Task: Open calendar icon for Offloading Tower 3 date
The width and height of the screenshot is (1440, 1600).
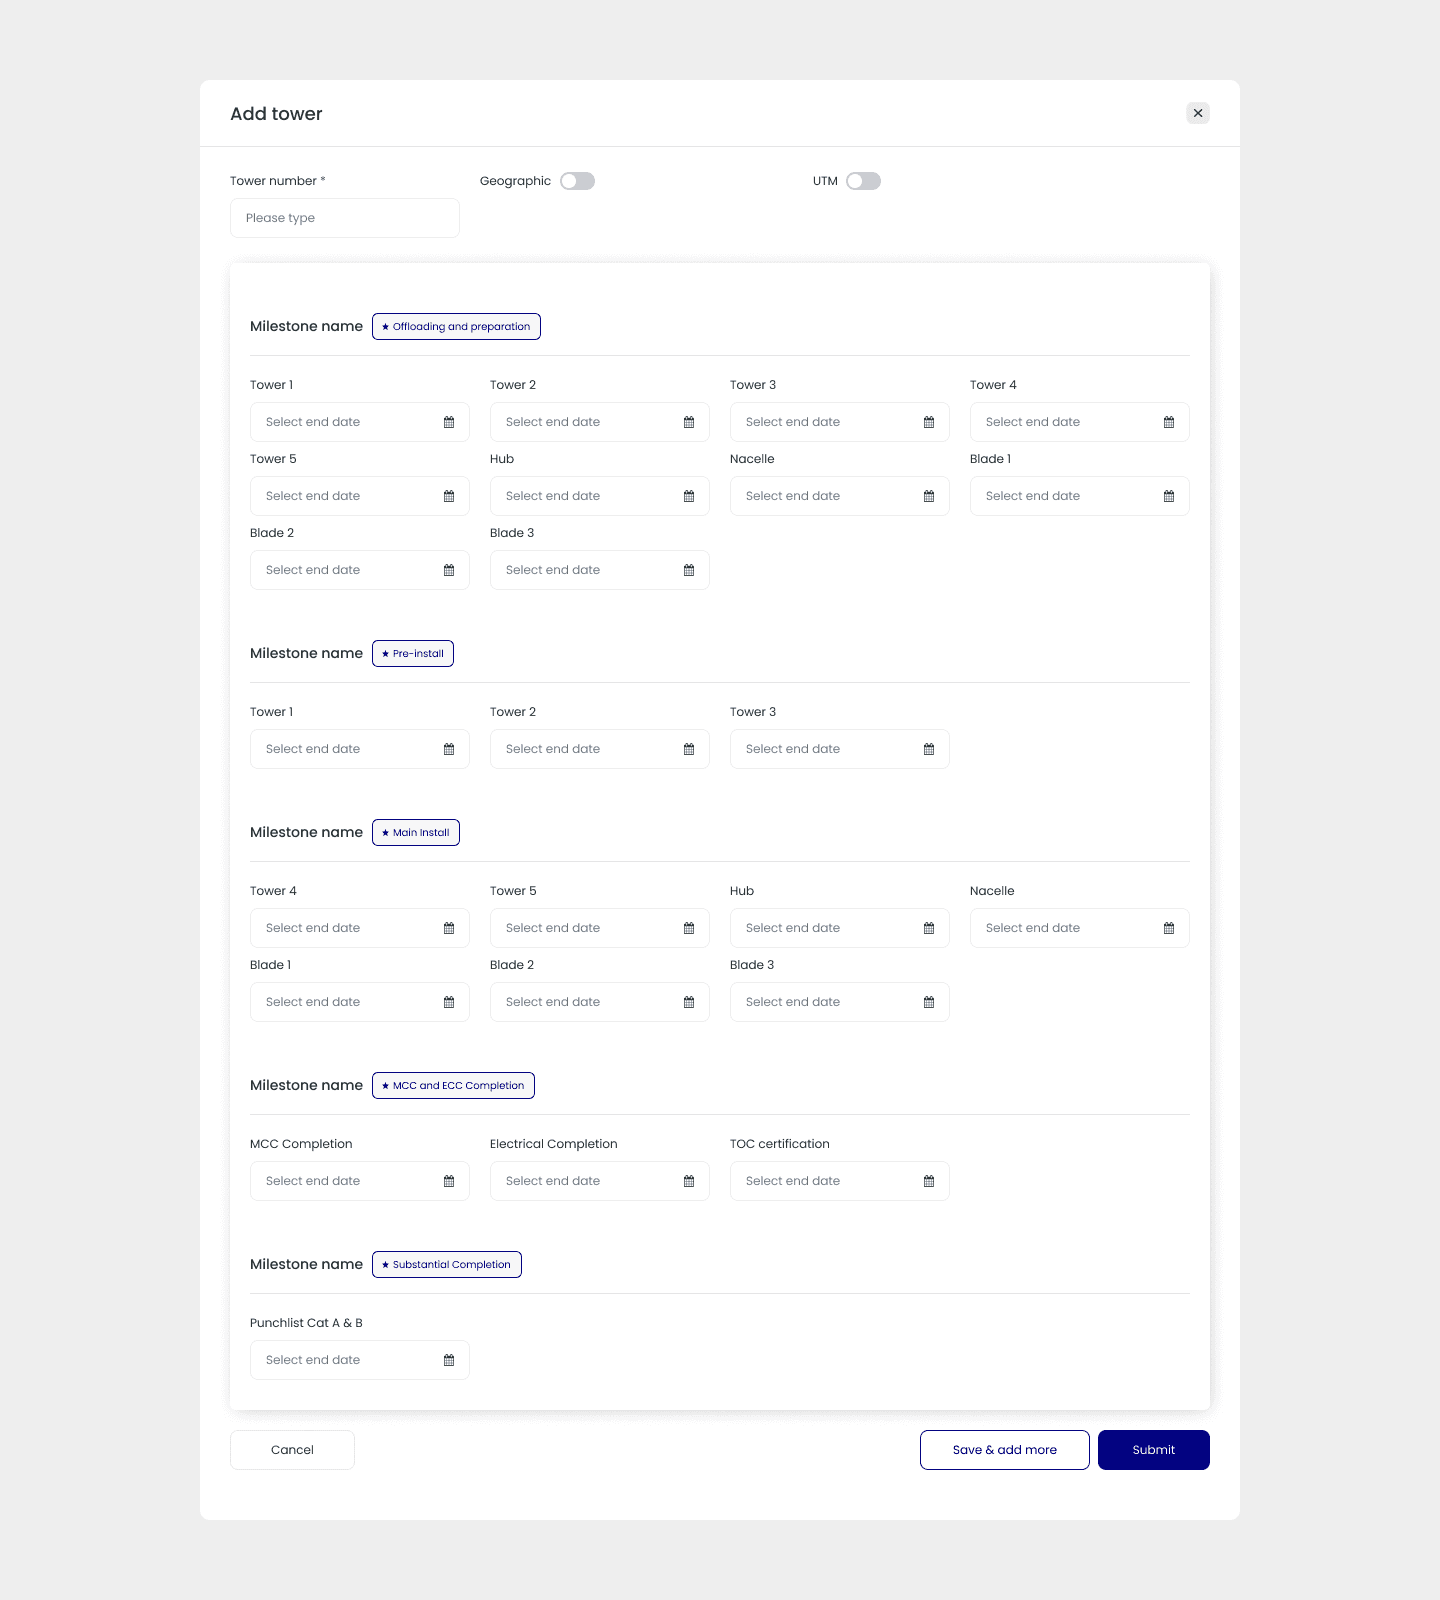Action: (929, 422)
